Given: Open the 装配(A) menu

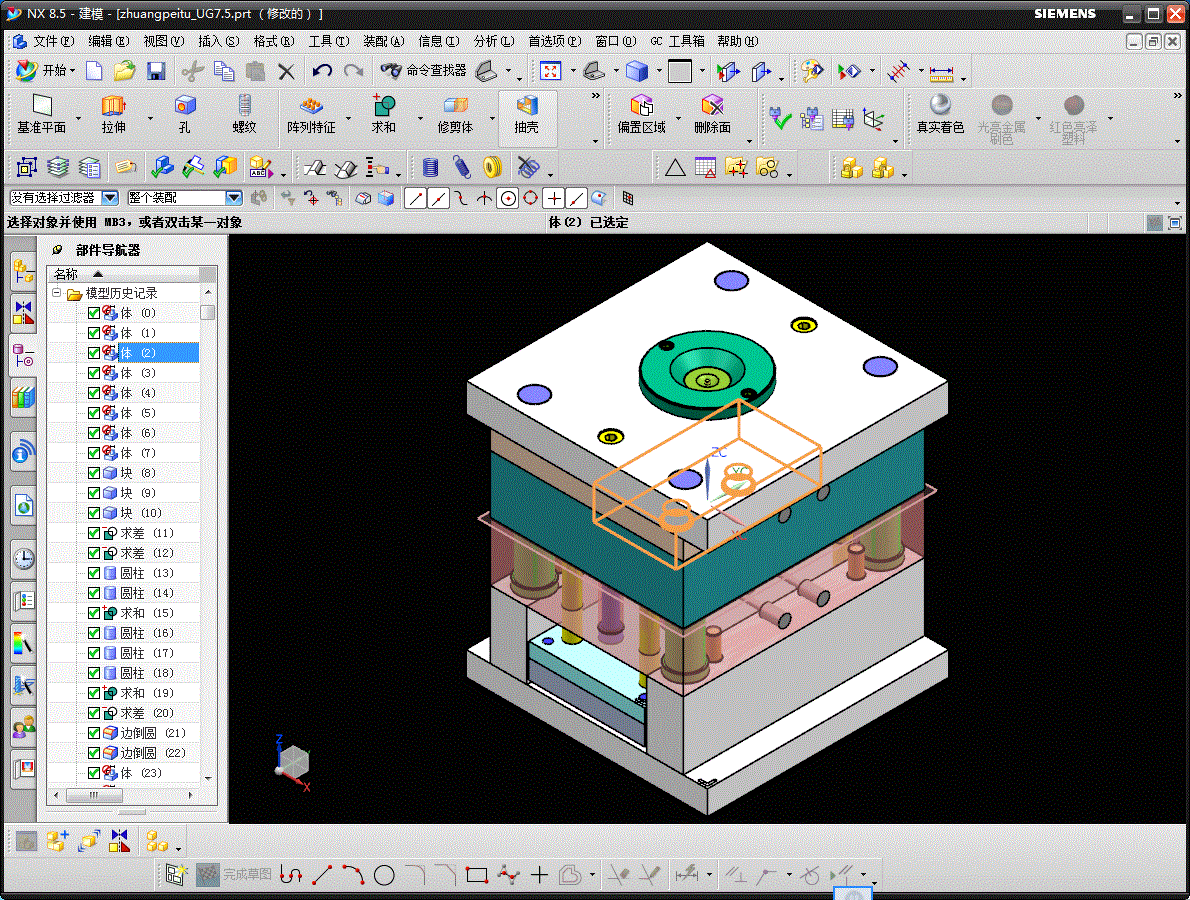Looking at the screenshot, I should pyautogui.click(x=383, y=41).
